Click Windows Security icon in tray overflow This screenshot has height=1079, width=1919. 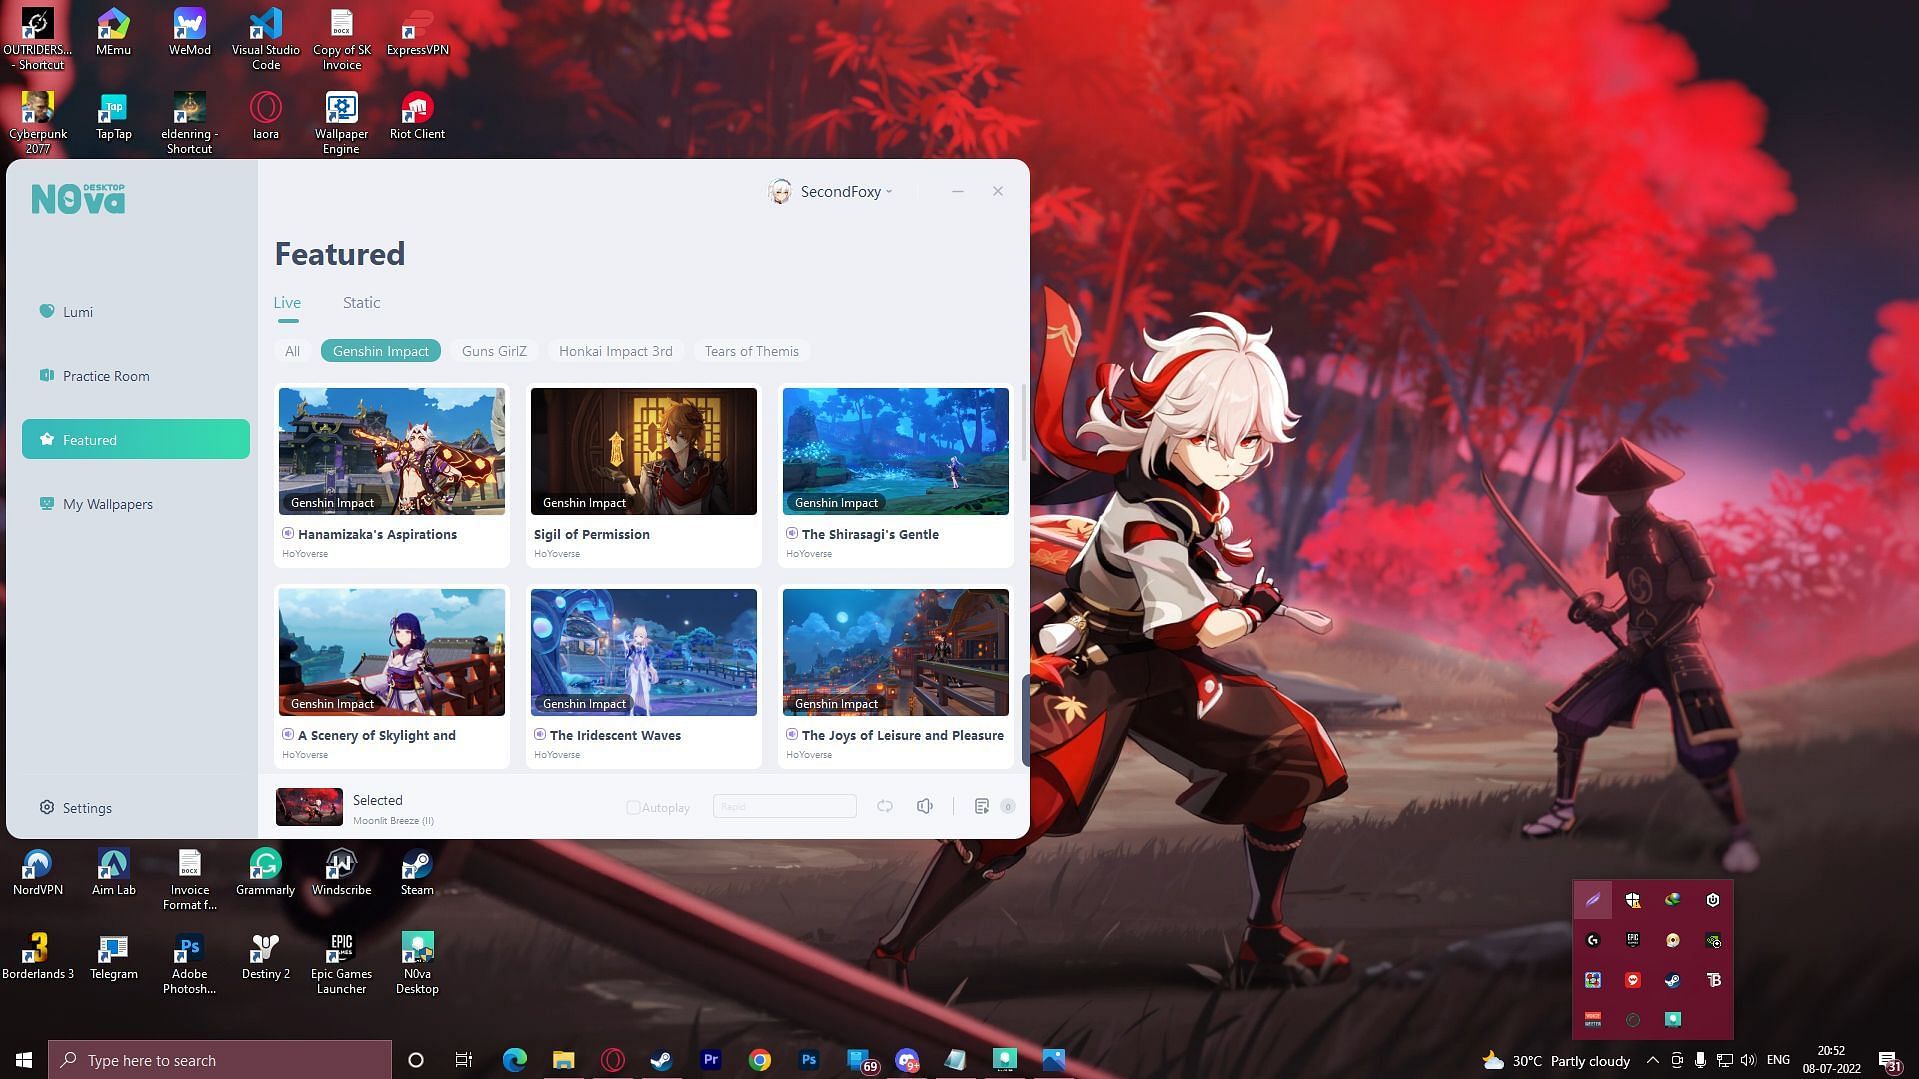(1633, 900)
